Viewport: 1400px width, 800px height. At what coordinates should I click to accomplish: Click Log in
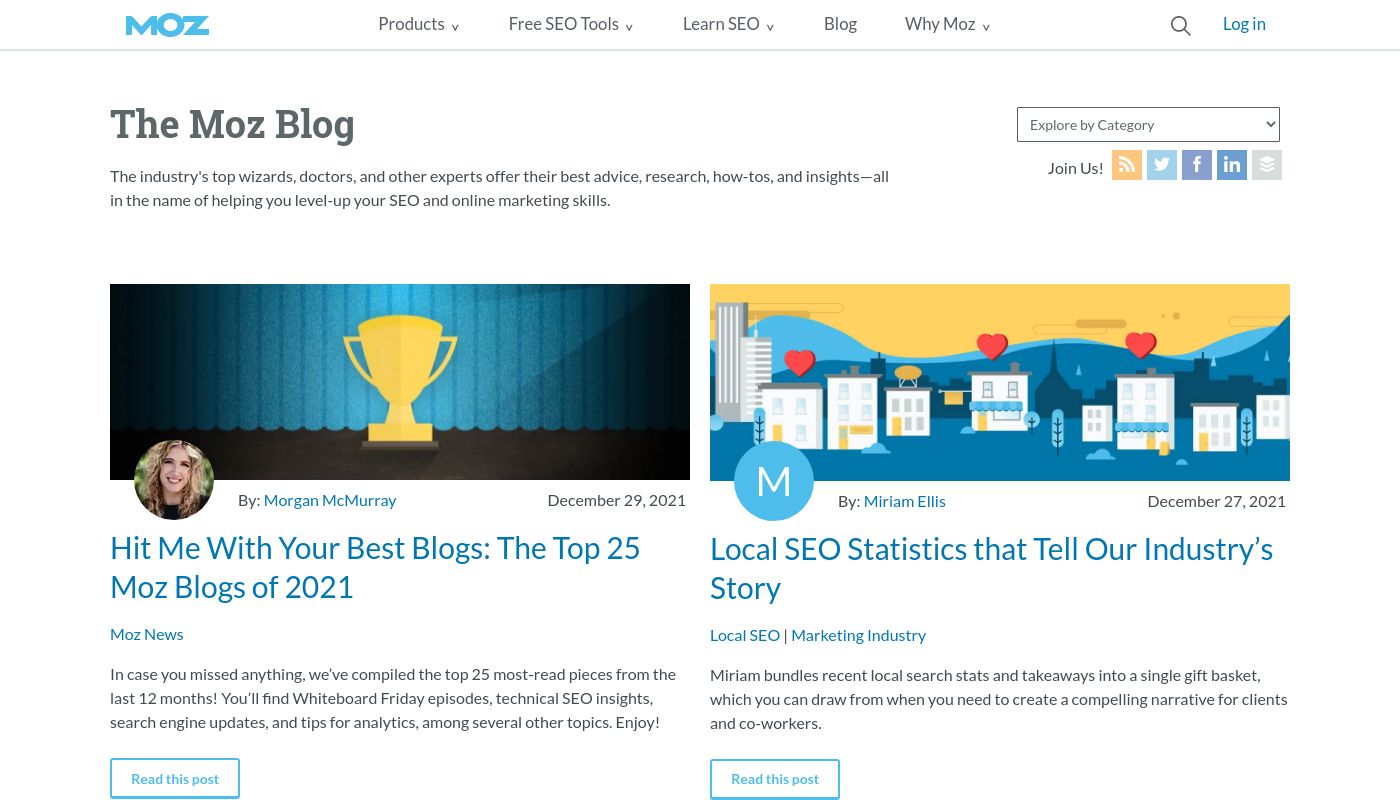point(1244,24)
